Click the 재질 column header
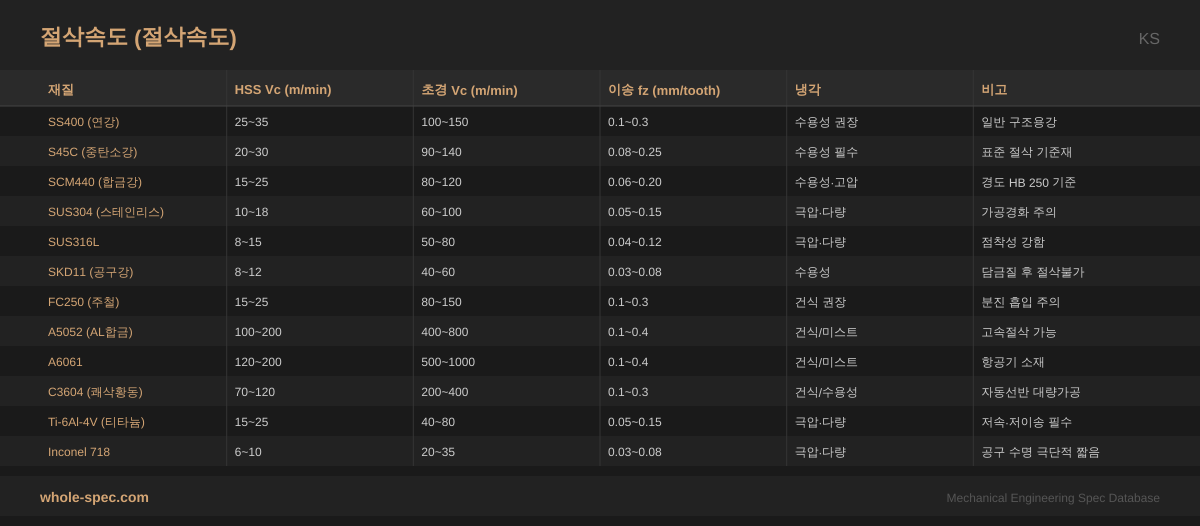The image size is (1200, 526). [x=61, y=90]
